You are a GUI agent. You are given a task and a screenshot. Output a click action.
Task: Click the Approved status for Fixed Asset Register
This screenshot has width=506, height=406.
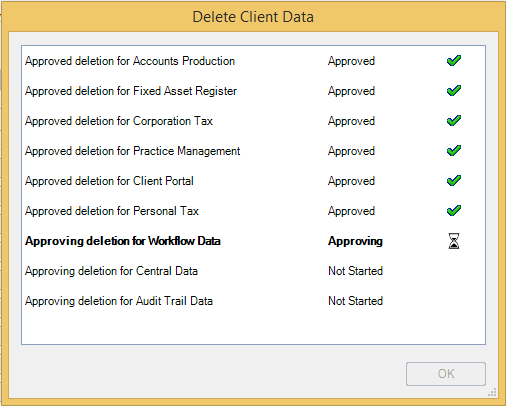[x=351, y=91]
